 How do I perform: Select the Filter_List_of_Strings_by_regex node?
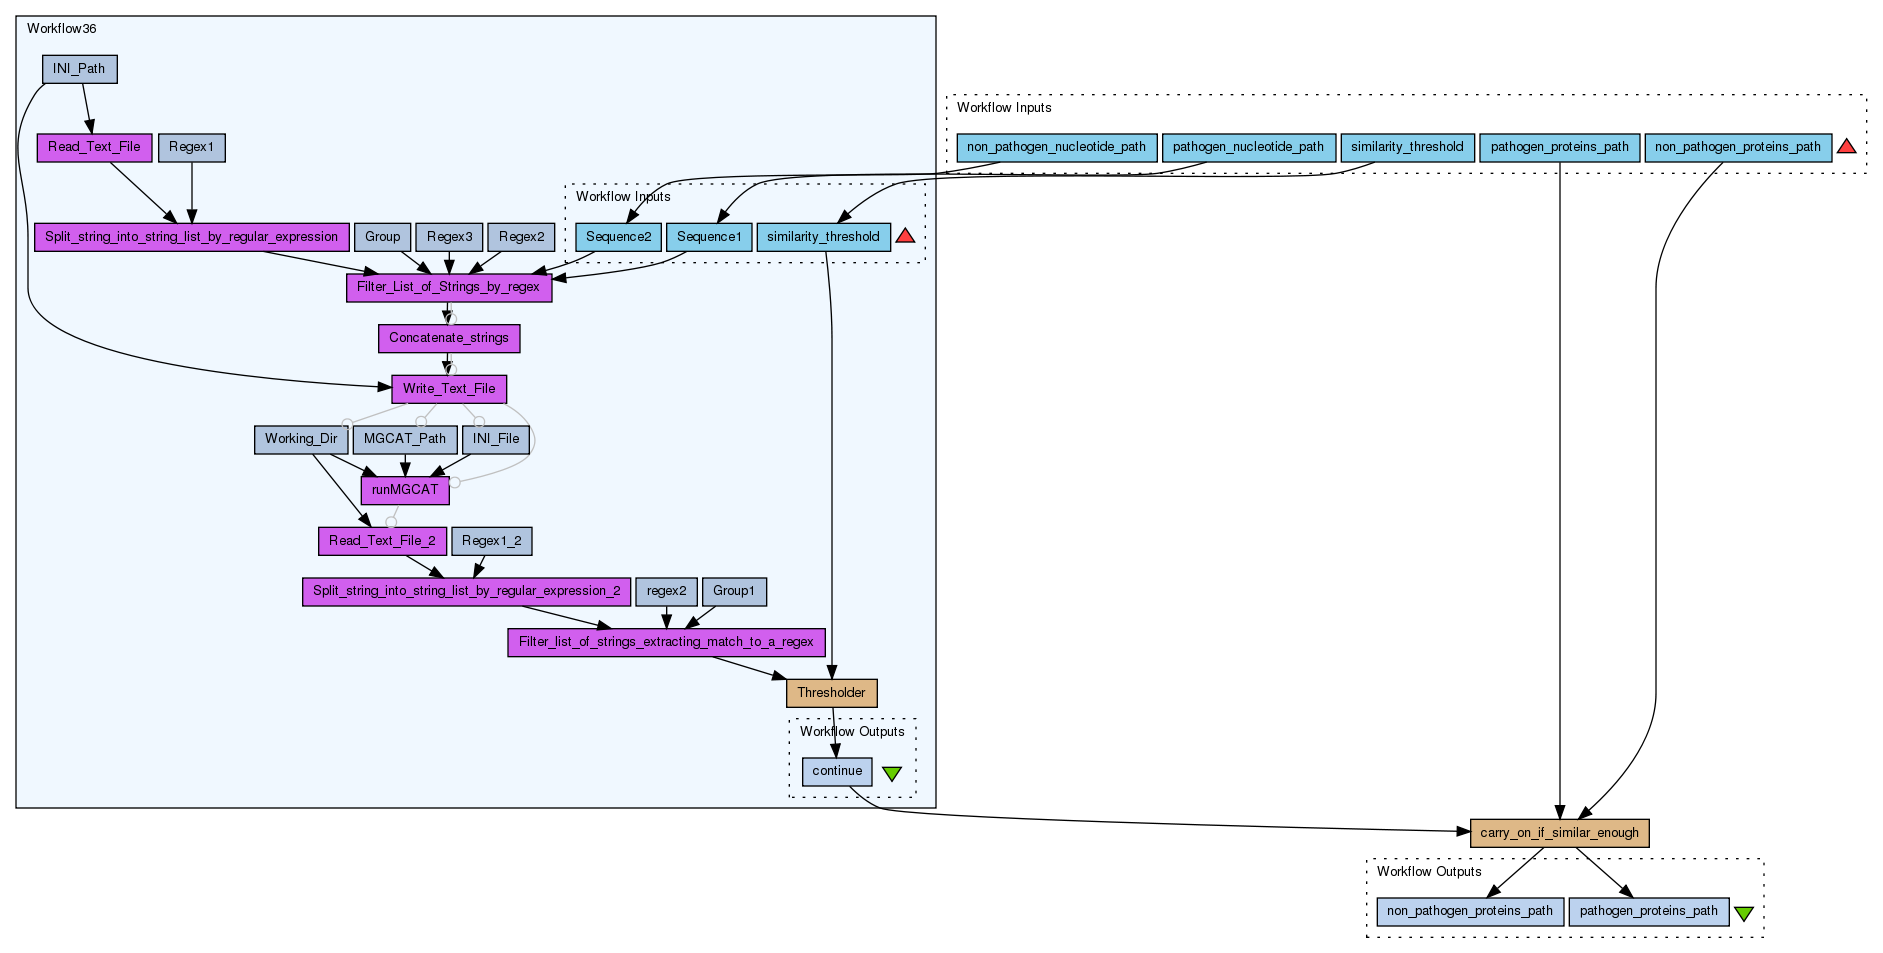[448, 287]
